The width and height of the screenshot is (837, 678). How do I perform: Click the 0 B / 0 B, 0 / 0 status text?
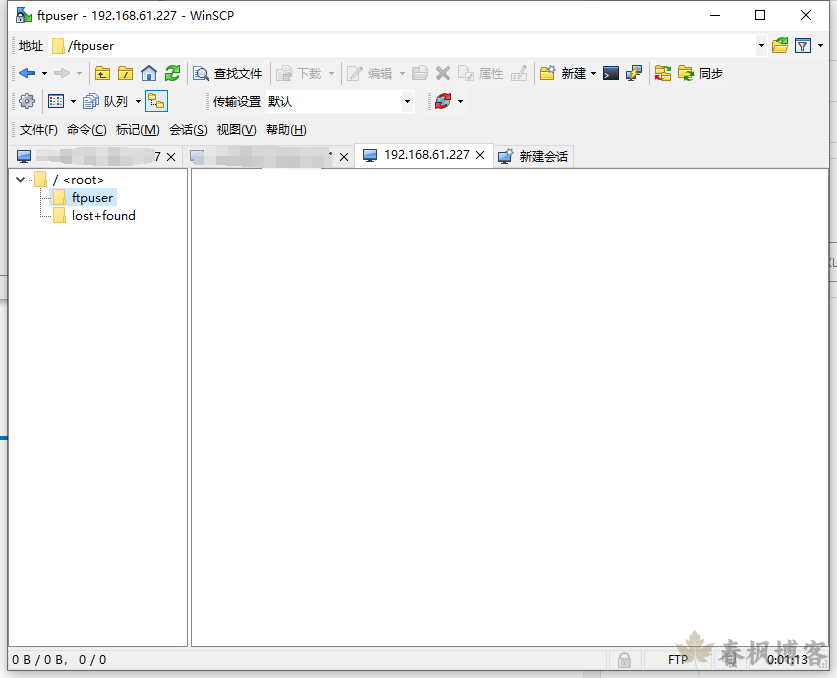point(59,660)
